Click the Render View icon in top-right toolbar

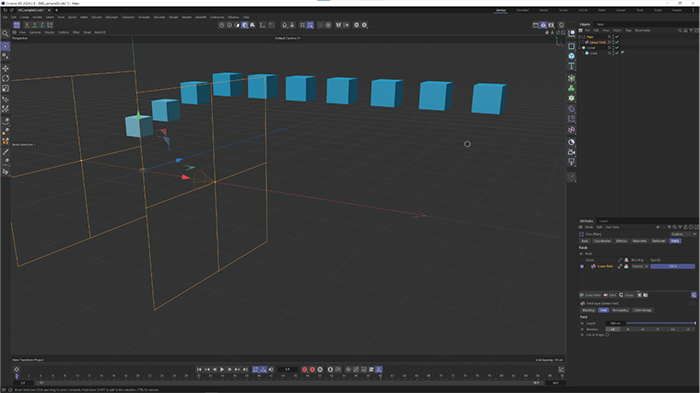pos(536,25)
